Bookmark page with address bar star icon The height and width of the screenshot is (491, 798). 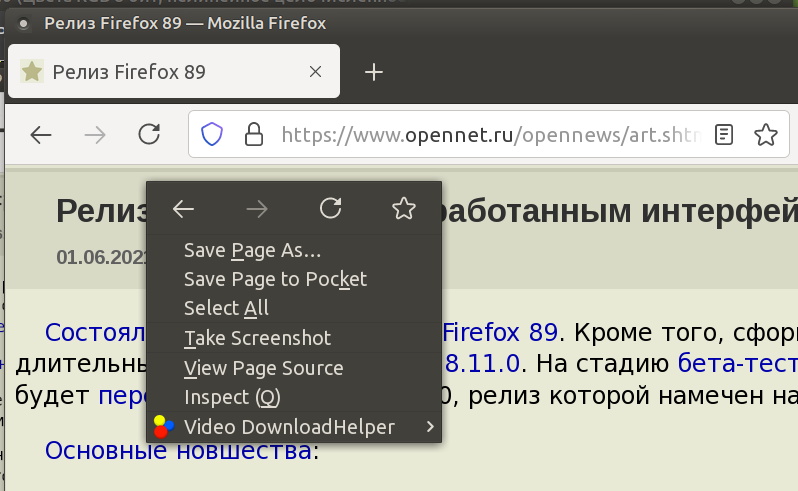click(x=765, y=135)
